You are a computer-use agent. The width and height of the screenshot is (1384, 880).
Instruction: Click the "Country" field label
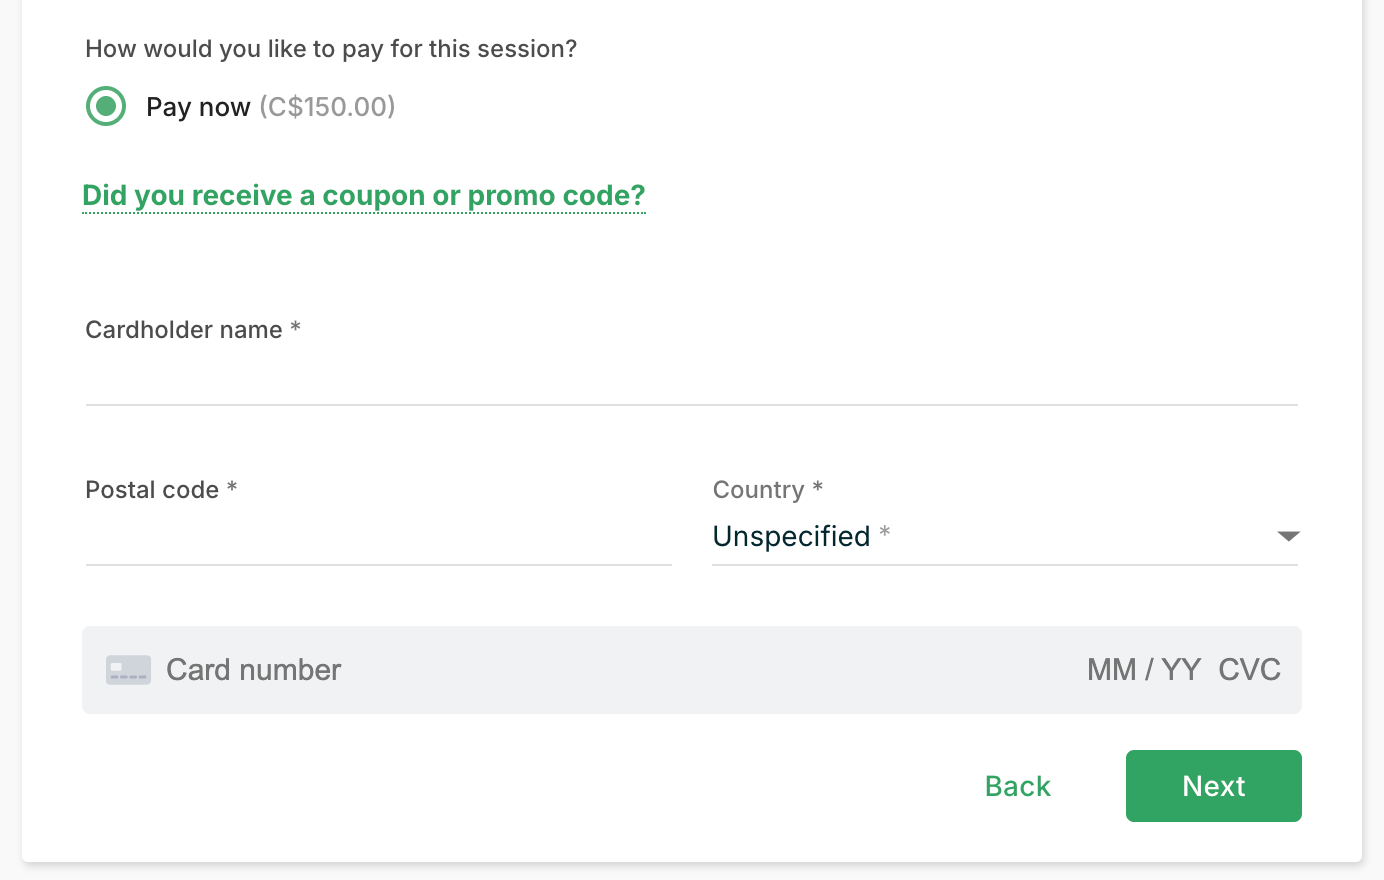pos(758,490)
